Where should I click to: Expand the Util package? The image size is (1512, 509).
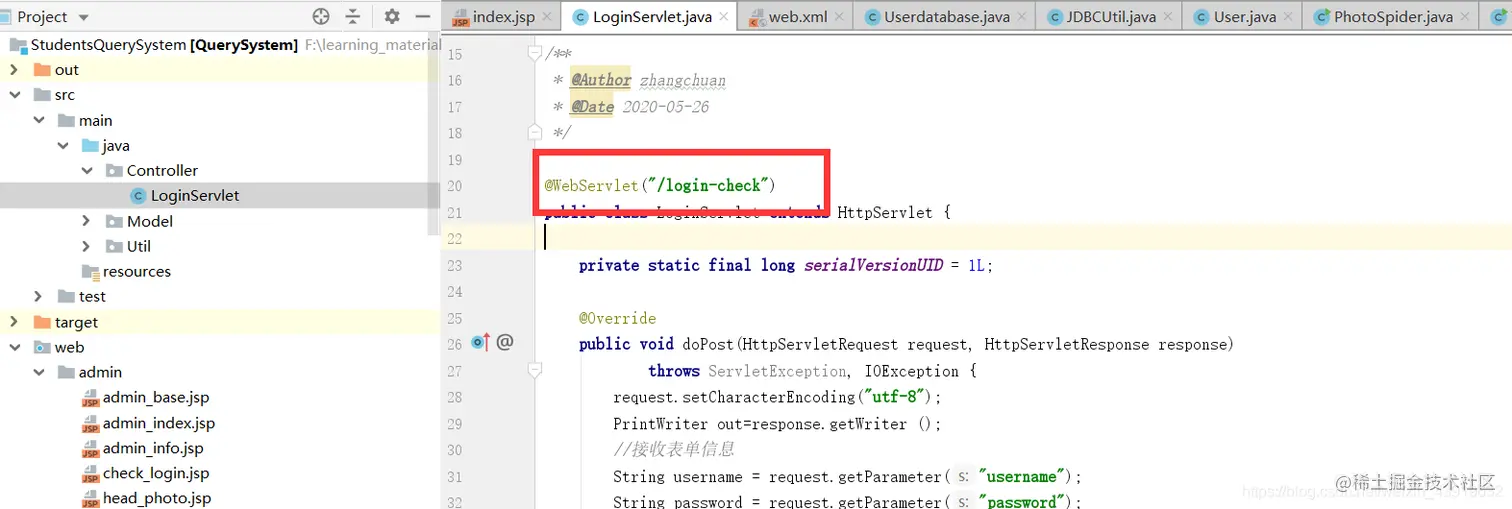pos(87,246)
